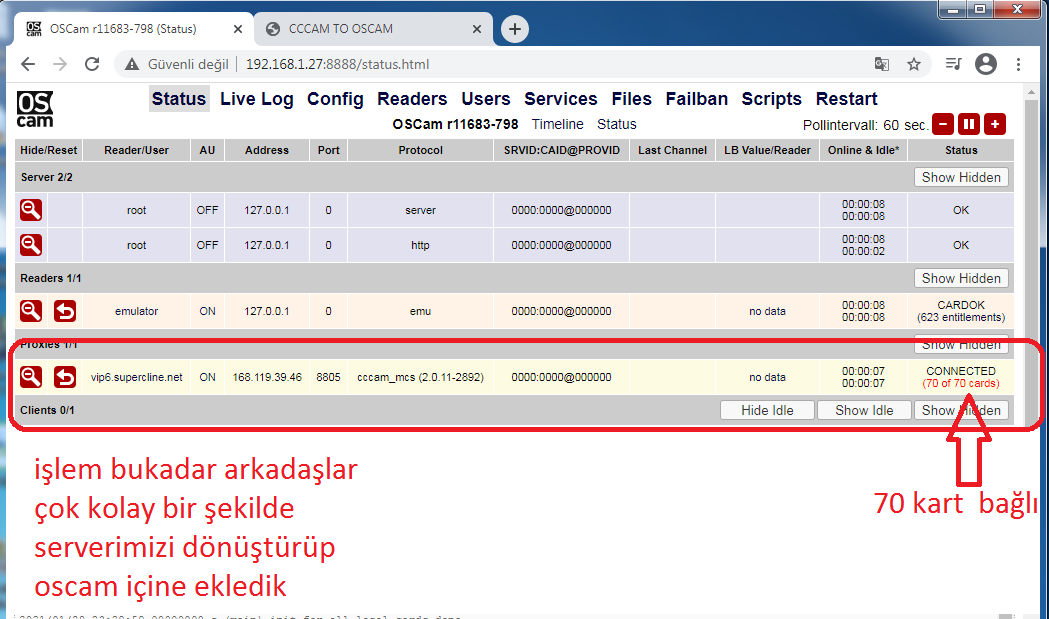The height and width of the screenshot is (619, 1049).
Task: Click the emulator reader name
Action: [x=136, y=311]
